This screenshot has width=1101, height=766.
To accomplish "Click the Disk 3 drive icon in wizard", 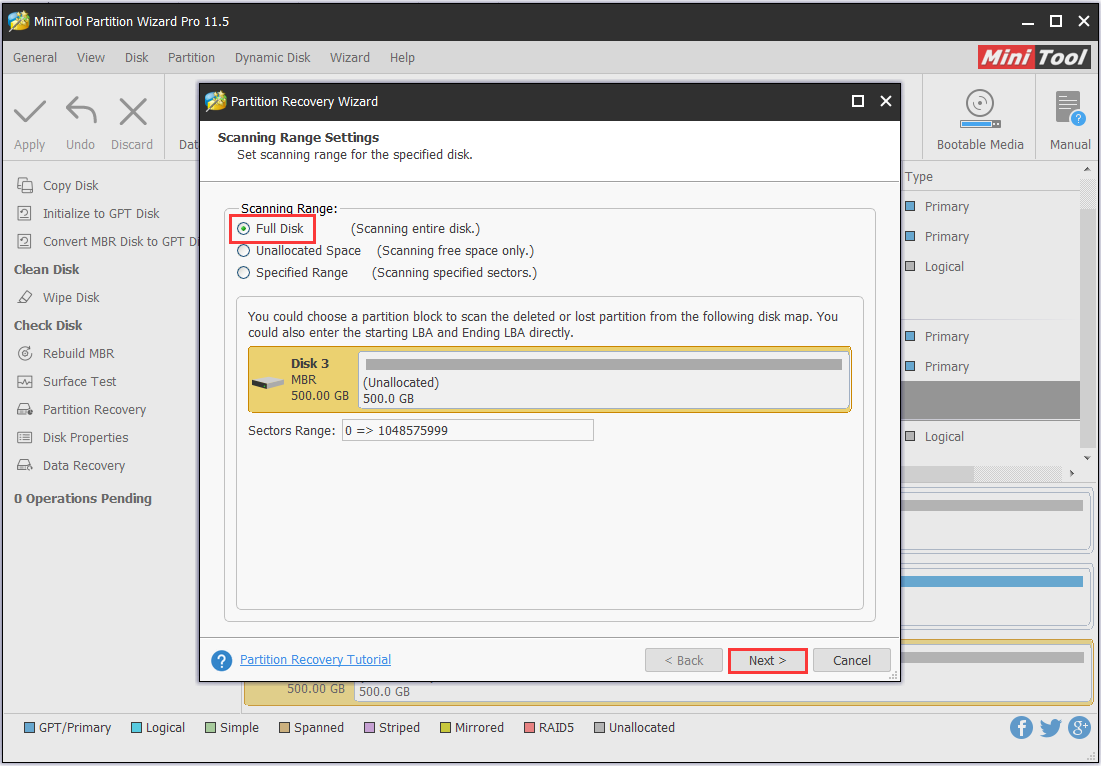I will pyautogui.click(x=268, y=383).
